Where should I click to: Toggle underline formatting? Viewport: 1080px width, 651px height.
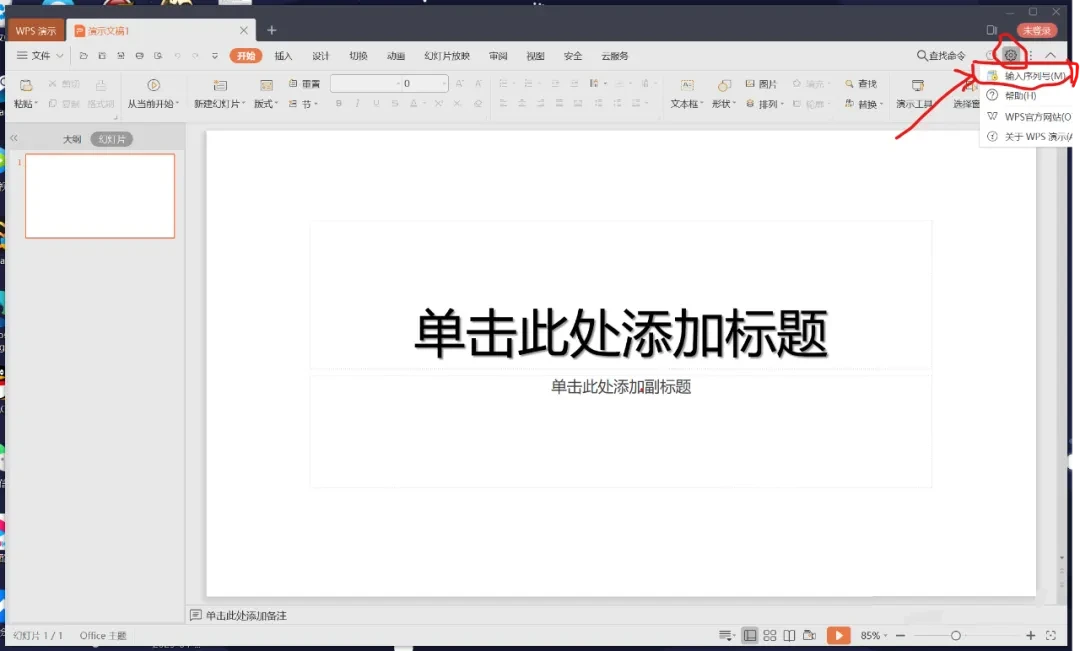pos(376,103)
